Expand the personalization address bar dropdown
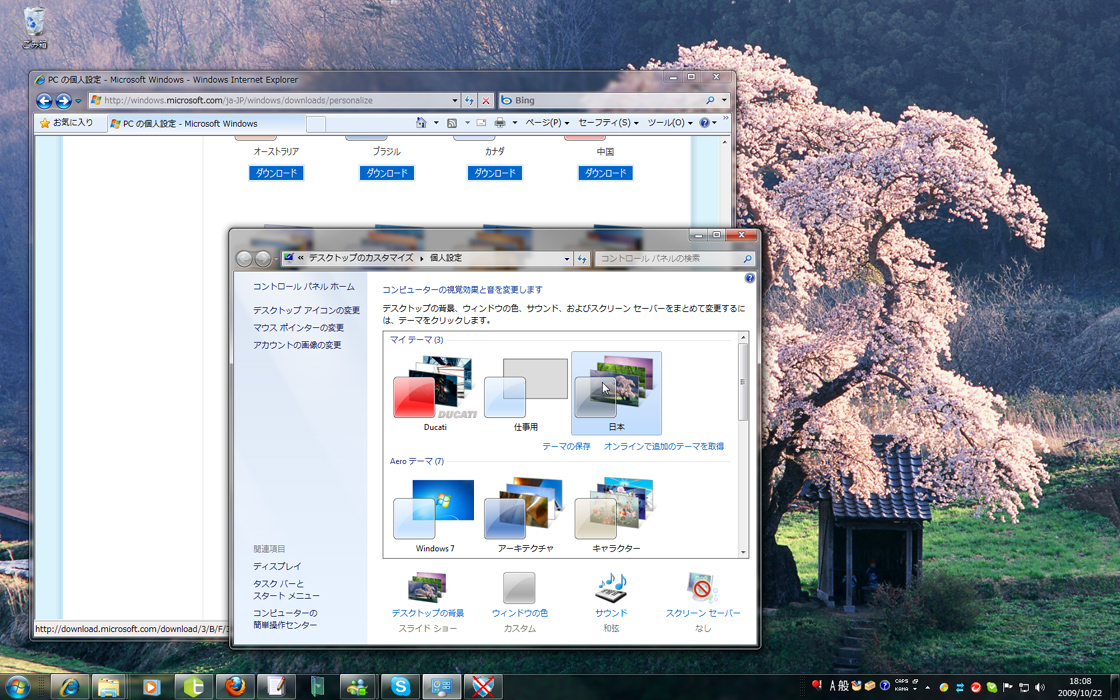This screenshot has width=1120, height=700. [x=566, y=259]
